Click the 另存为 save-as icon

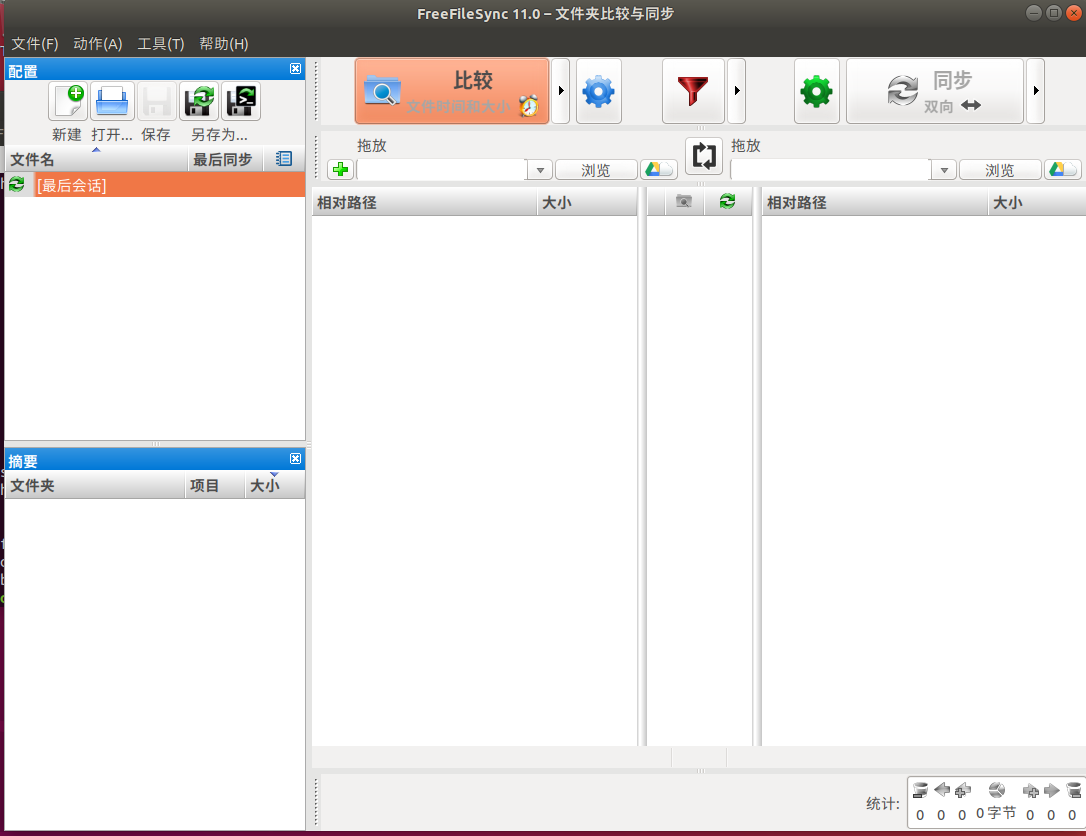[199, 101]
